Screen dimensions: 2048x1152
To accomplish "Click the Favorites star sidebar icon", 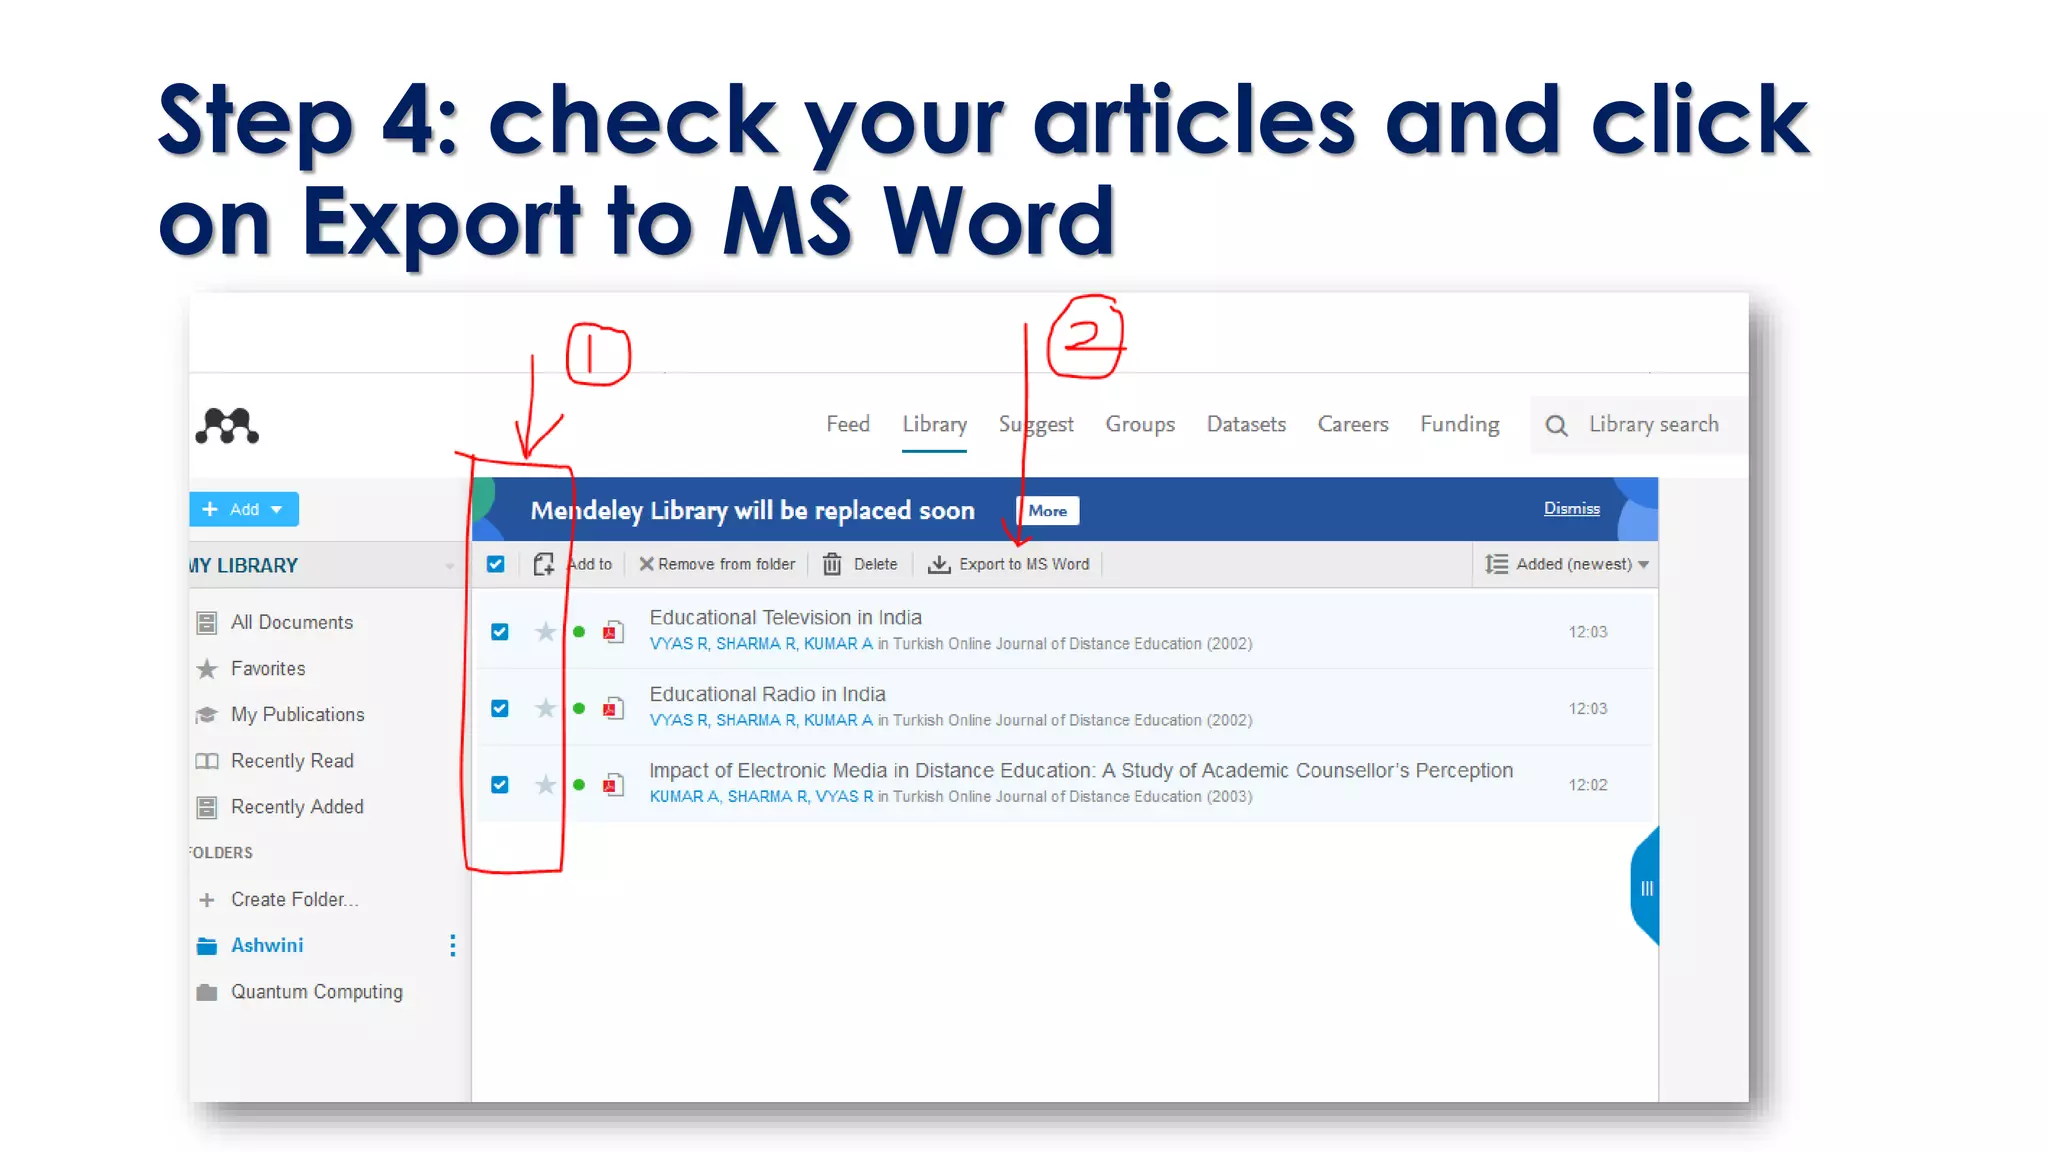I will click(207, 669).
